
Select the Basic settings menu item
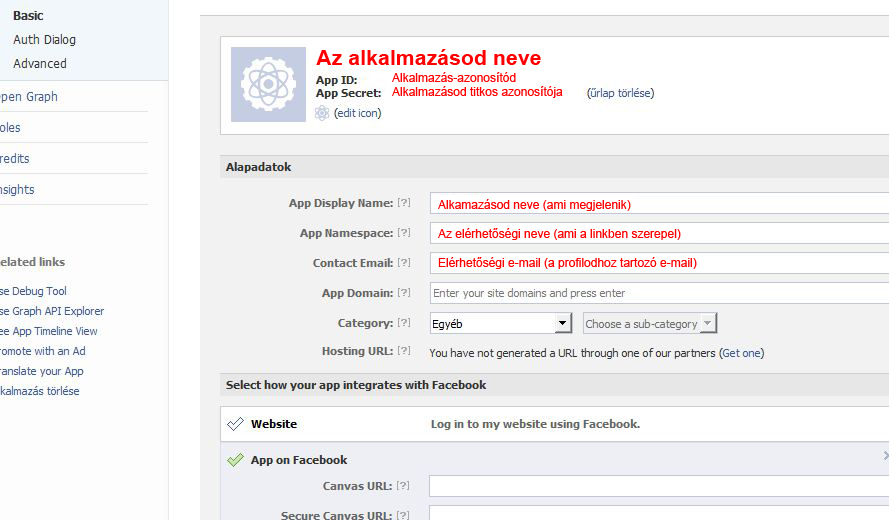pos(28,15)
